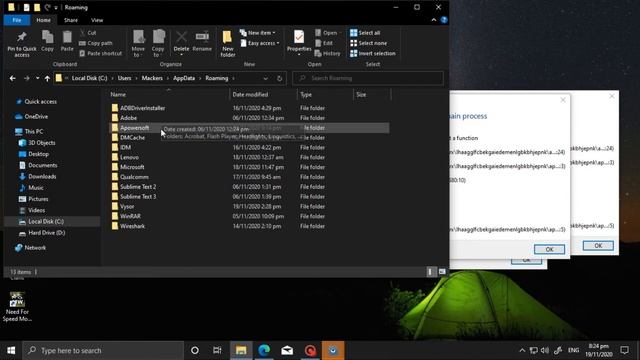Screen dimensions: 640x360
Task: Open Need For Speed desktop shortcut
Action: tap(17, 307)
